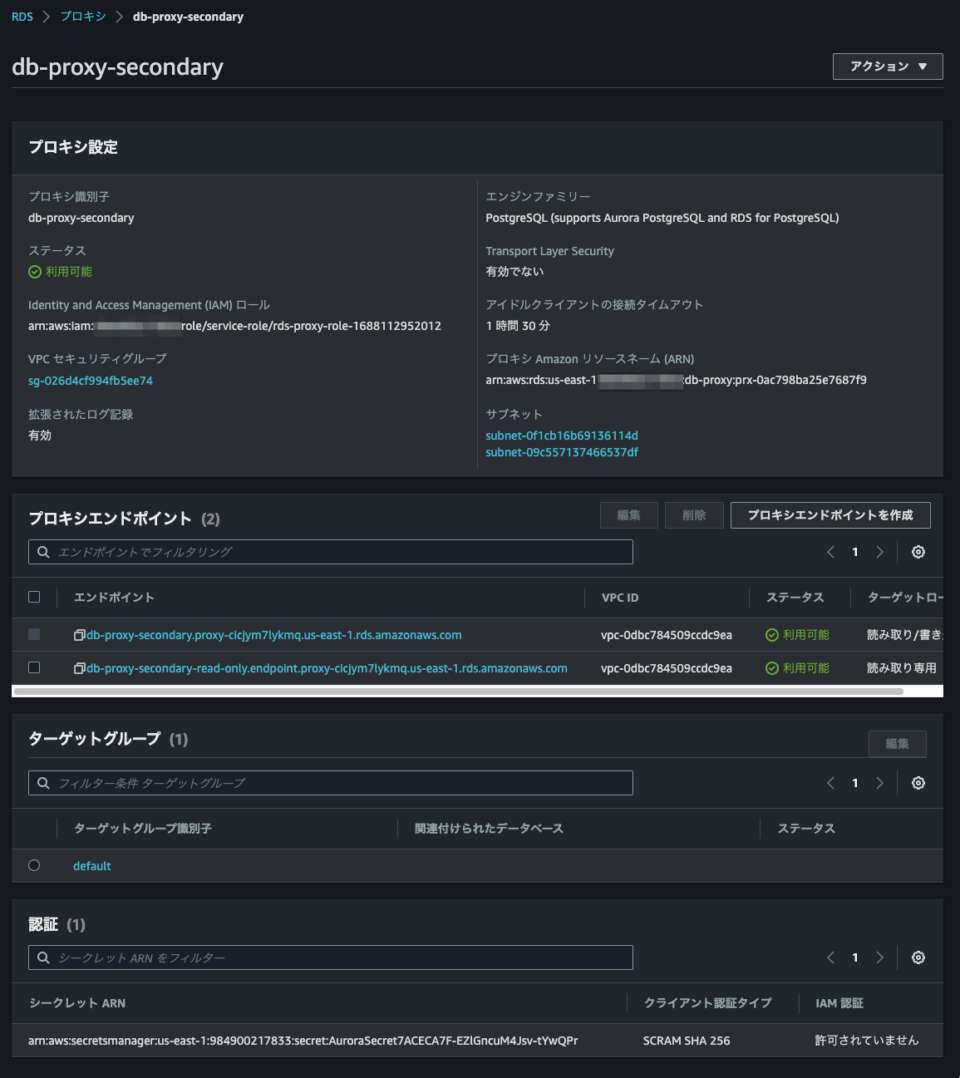Open preferences gear in 認証 section
Viewport: 960px width, 1078px height.
tap(917, 957)
